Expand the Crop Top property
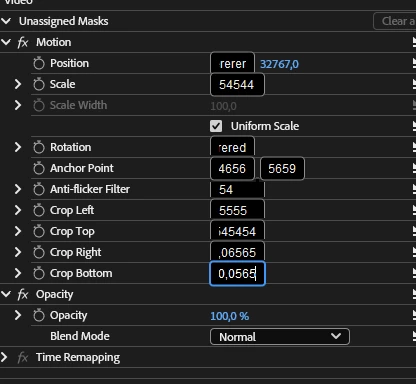This screenshot has width=416, height=384. coord(18,231)
